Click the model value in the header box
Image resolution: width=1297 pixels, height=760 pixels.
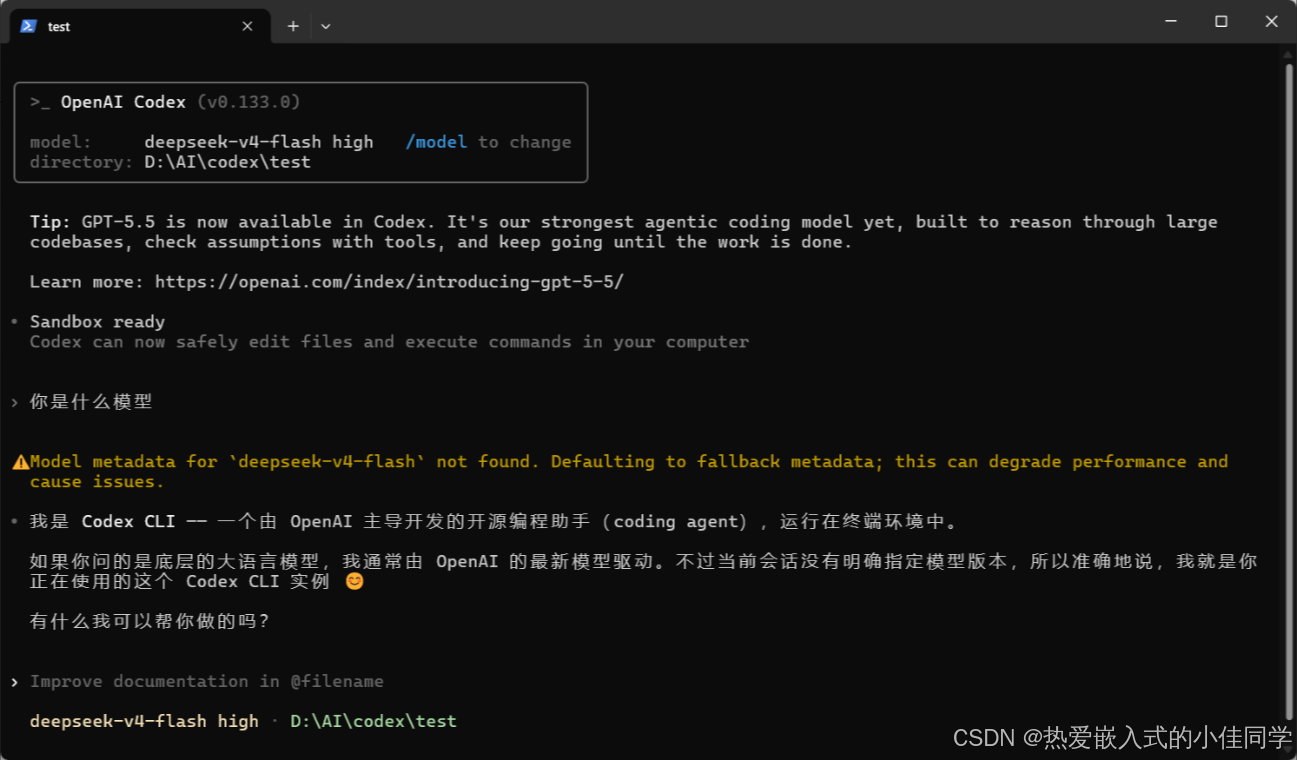tap(259, 142)
